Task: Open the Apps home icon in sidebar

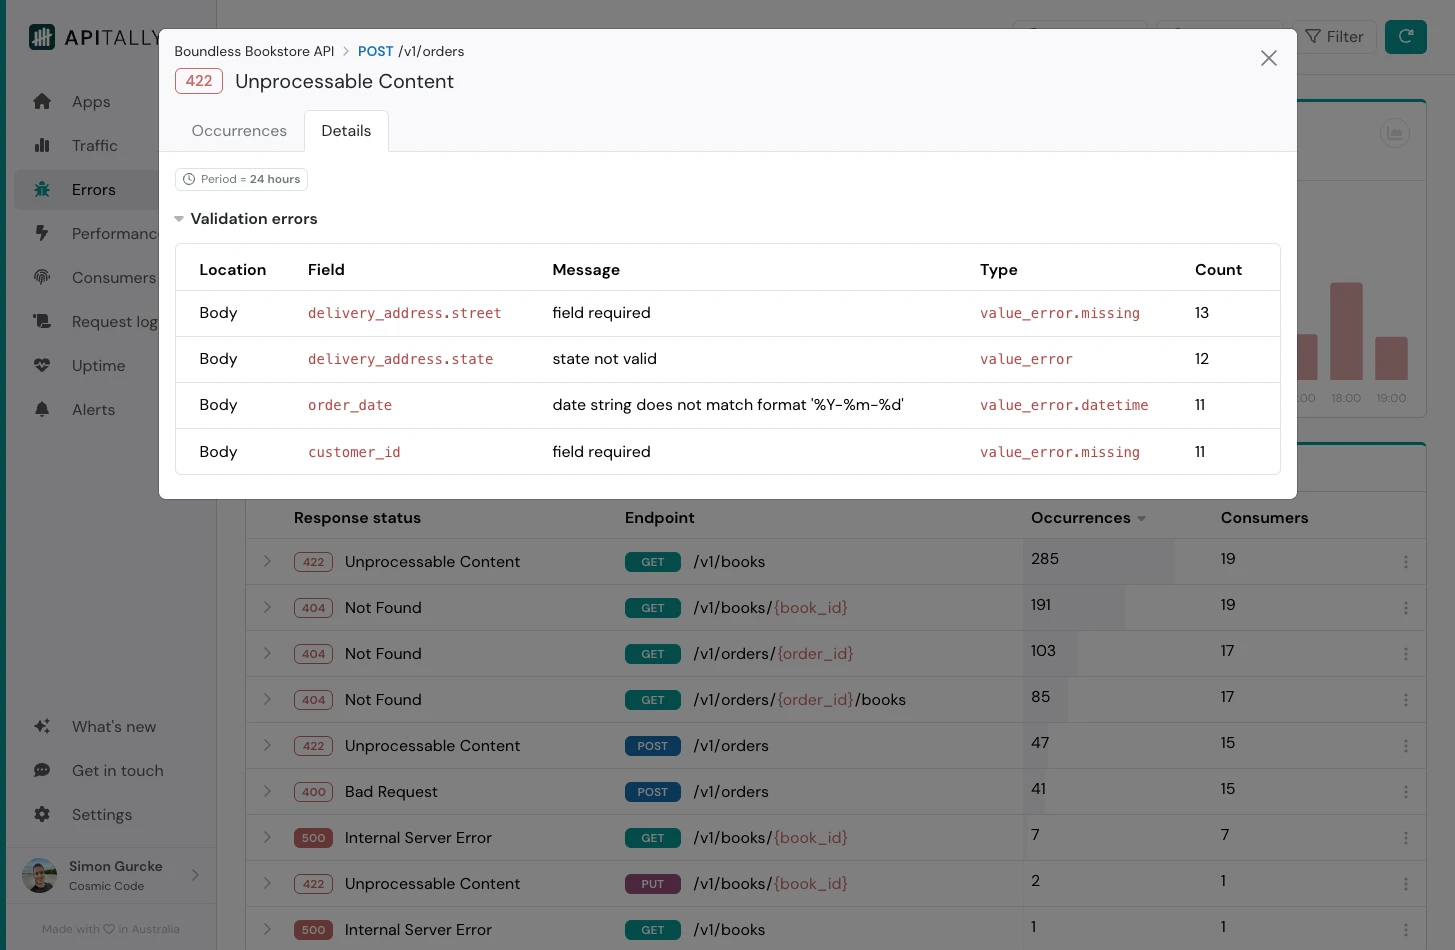Action: coord(42,101)
